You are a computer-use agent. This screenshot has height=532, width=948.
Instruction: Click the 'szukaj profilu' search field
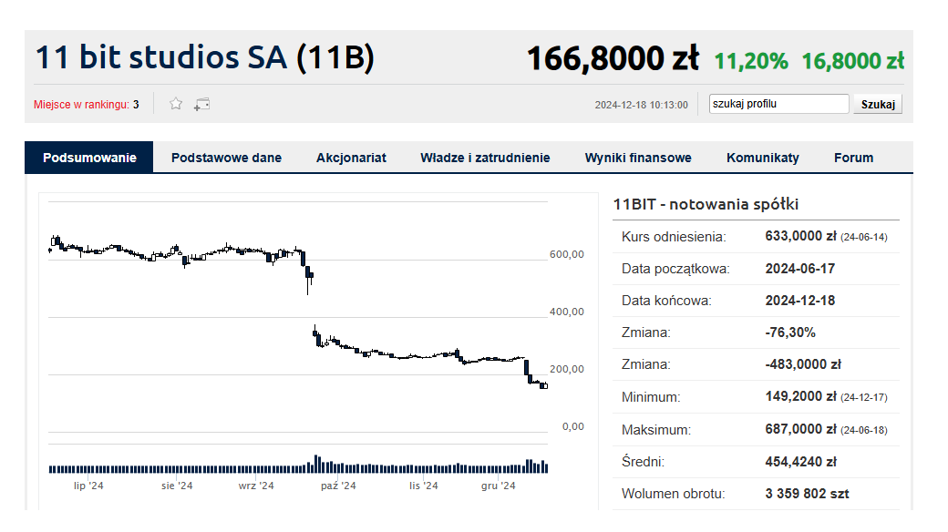[779, 104]
